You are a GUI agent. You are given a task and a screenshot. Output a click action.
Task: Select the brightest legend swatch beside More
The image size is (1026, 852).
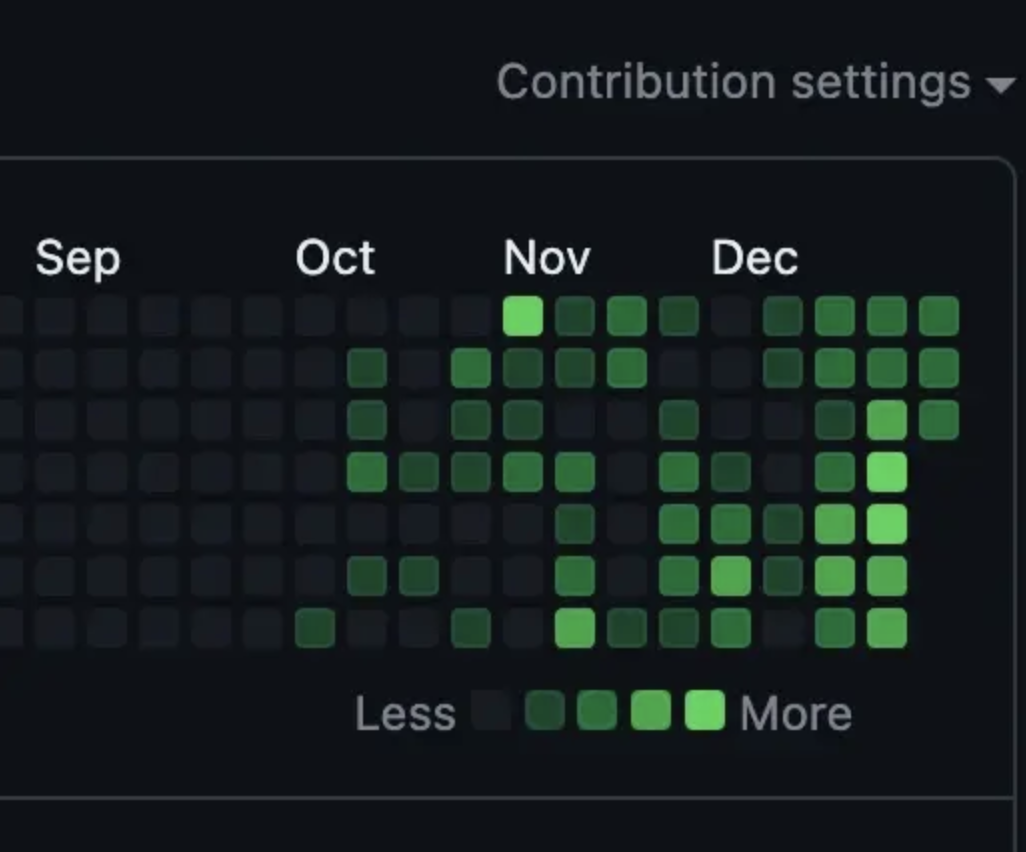pyautogui.click(x=705, y=710)
